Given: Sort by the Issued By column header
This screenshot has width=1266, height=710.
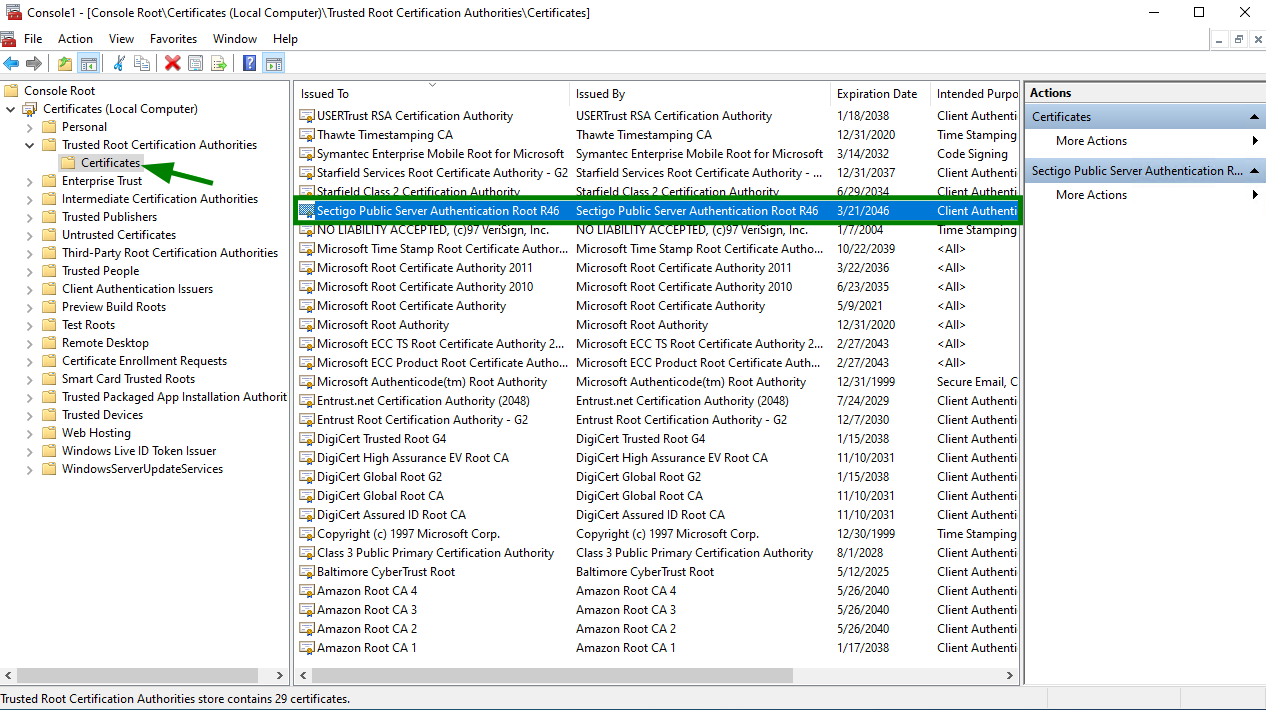Looking at the screenshot, I should coord(701,94).
